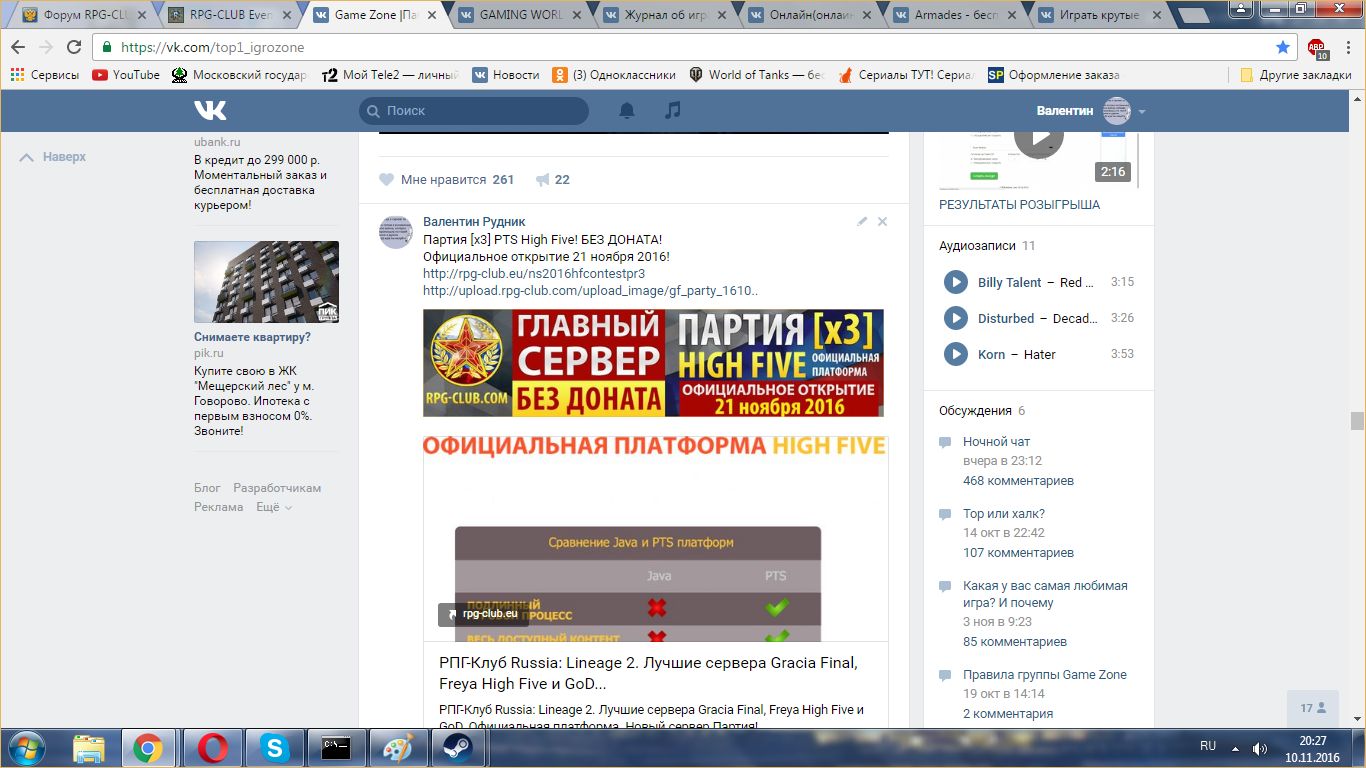Follow the upload.rpg-club.com image link
The width and height of the screenshot is (1366, 768).
591,291
